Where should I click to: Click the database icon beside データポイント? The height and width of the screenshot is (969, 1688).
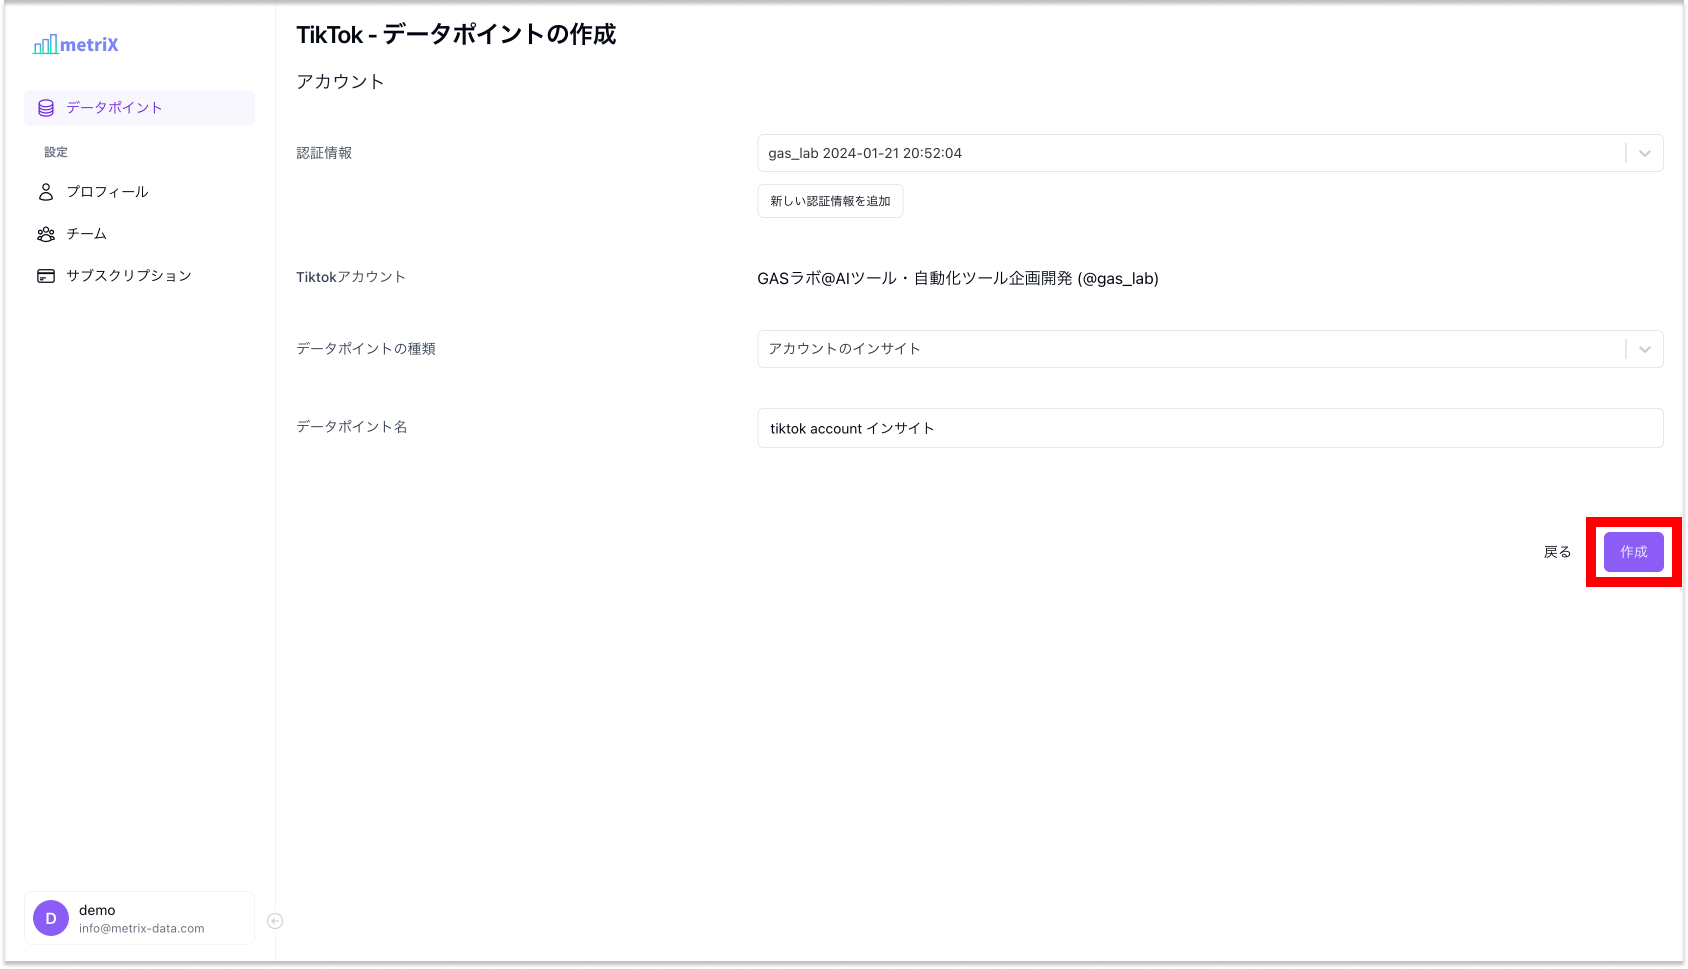(x=46, y=108)
